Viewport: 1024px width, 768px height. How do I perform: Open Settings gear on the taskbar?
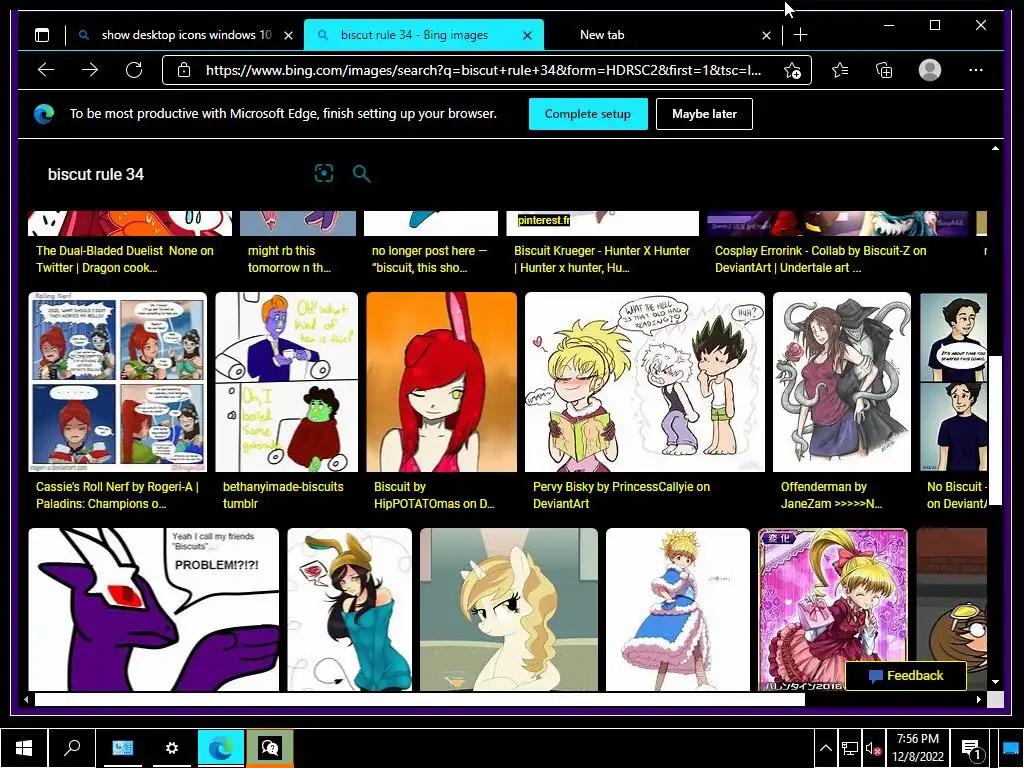(172, 748)
